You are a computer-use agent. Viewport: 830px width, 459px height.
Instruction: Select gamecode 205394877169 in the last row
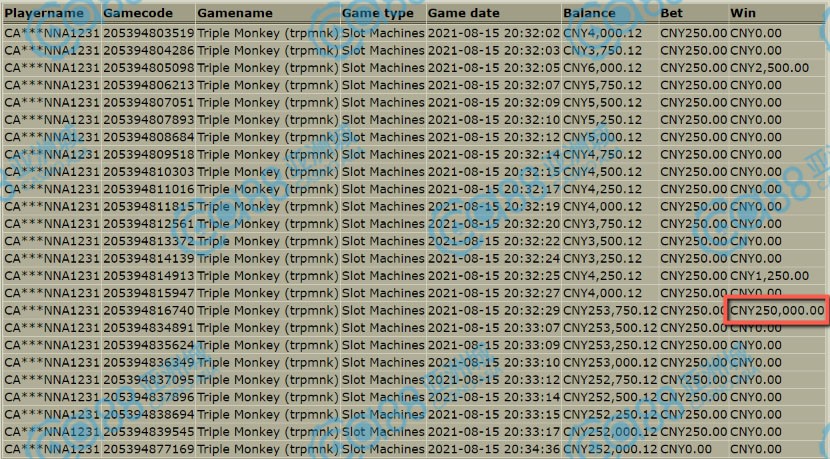coord(149,450)
